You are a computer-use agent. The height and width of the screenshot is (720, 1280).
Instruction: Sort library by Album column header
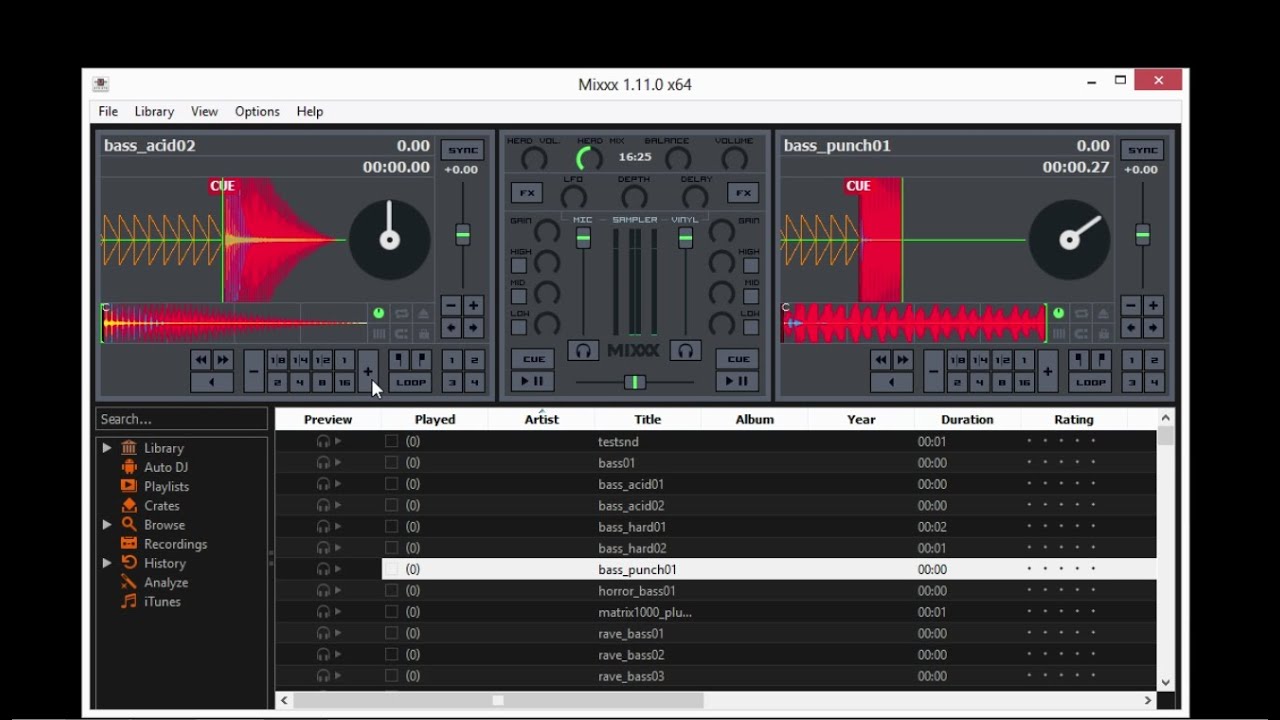755,419
